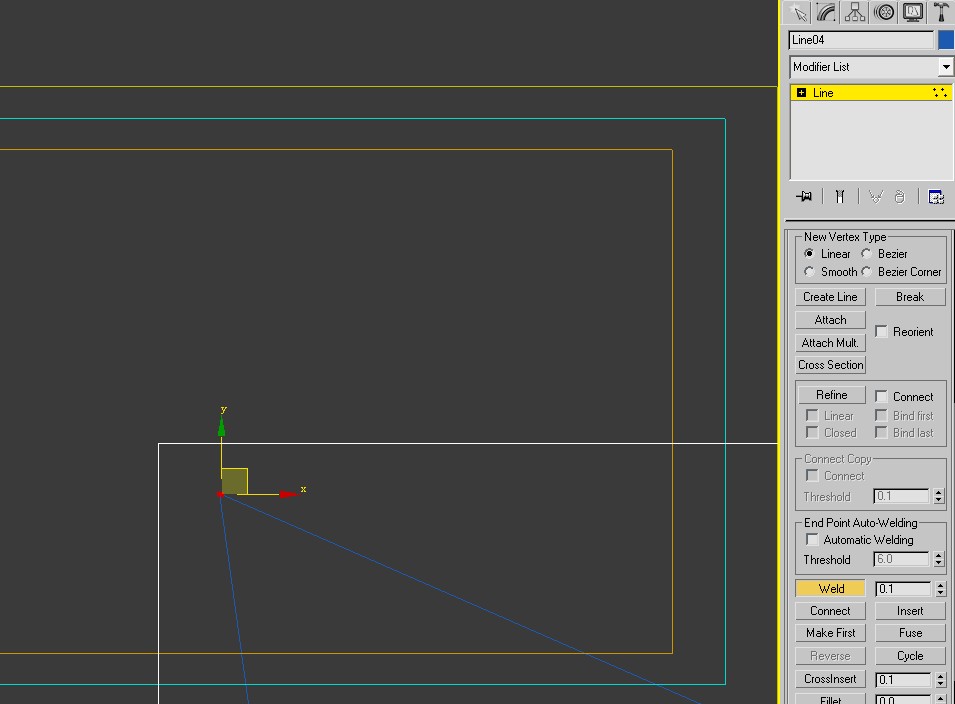Click Connect Copy Threshold field

pyautogui.click(x=901, y=496)
